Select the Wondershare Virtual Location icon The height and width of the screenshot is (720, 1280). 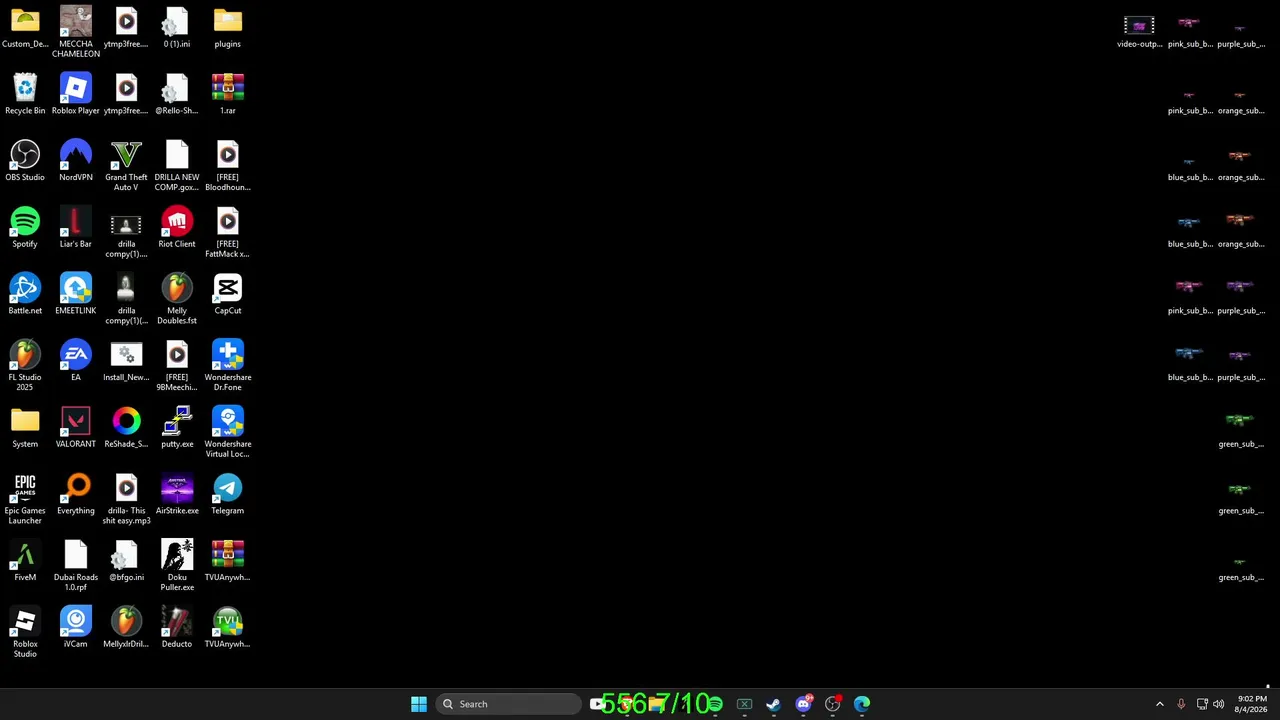tap(228, 433)
